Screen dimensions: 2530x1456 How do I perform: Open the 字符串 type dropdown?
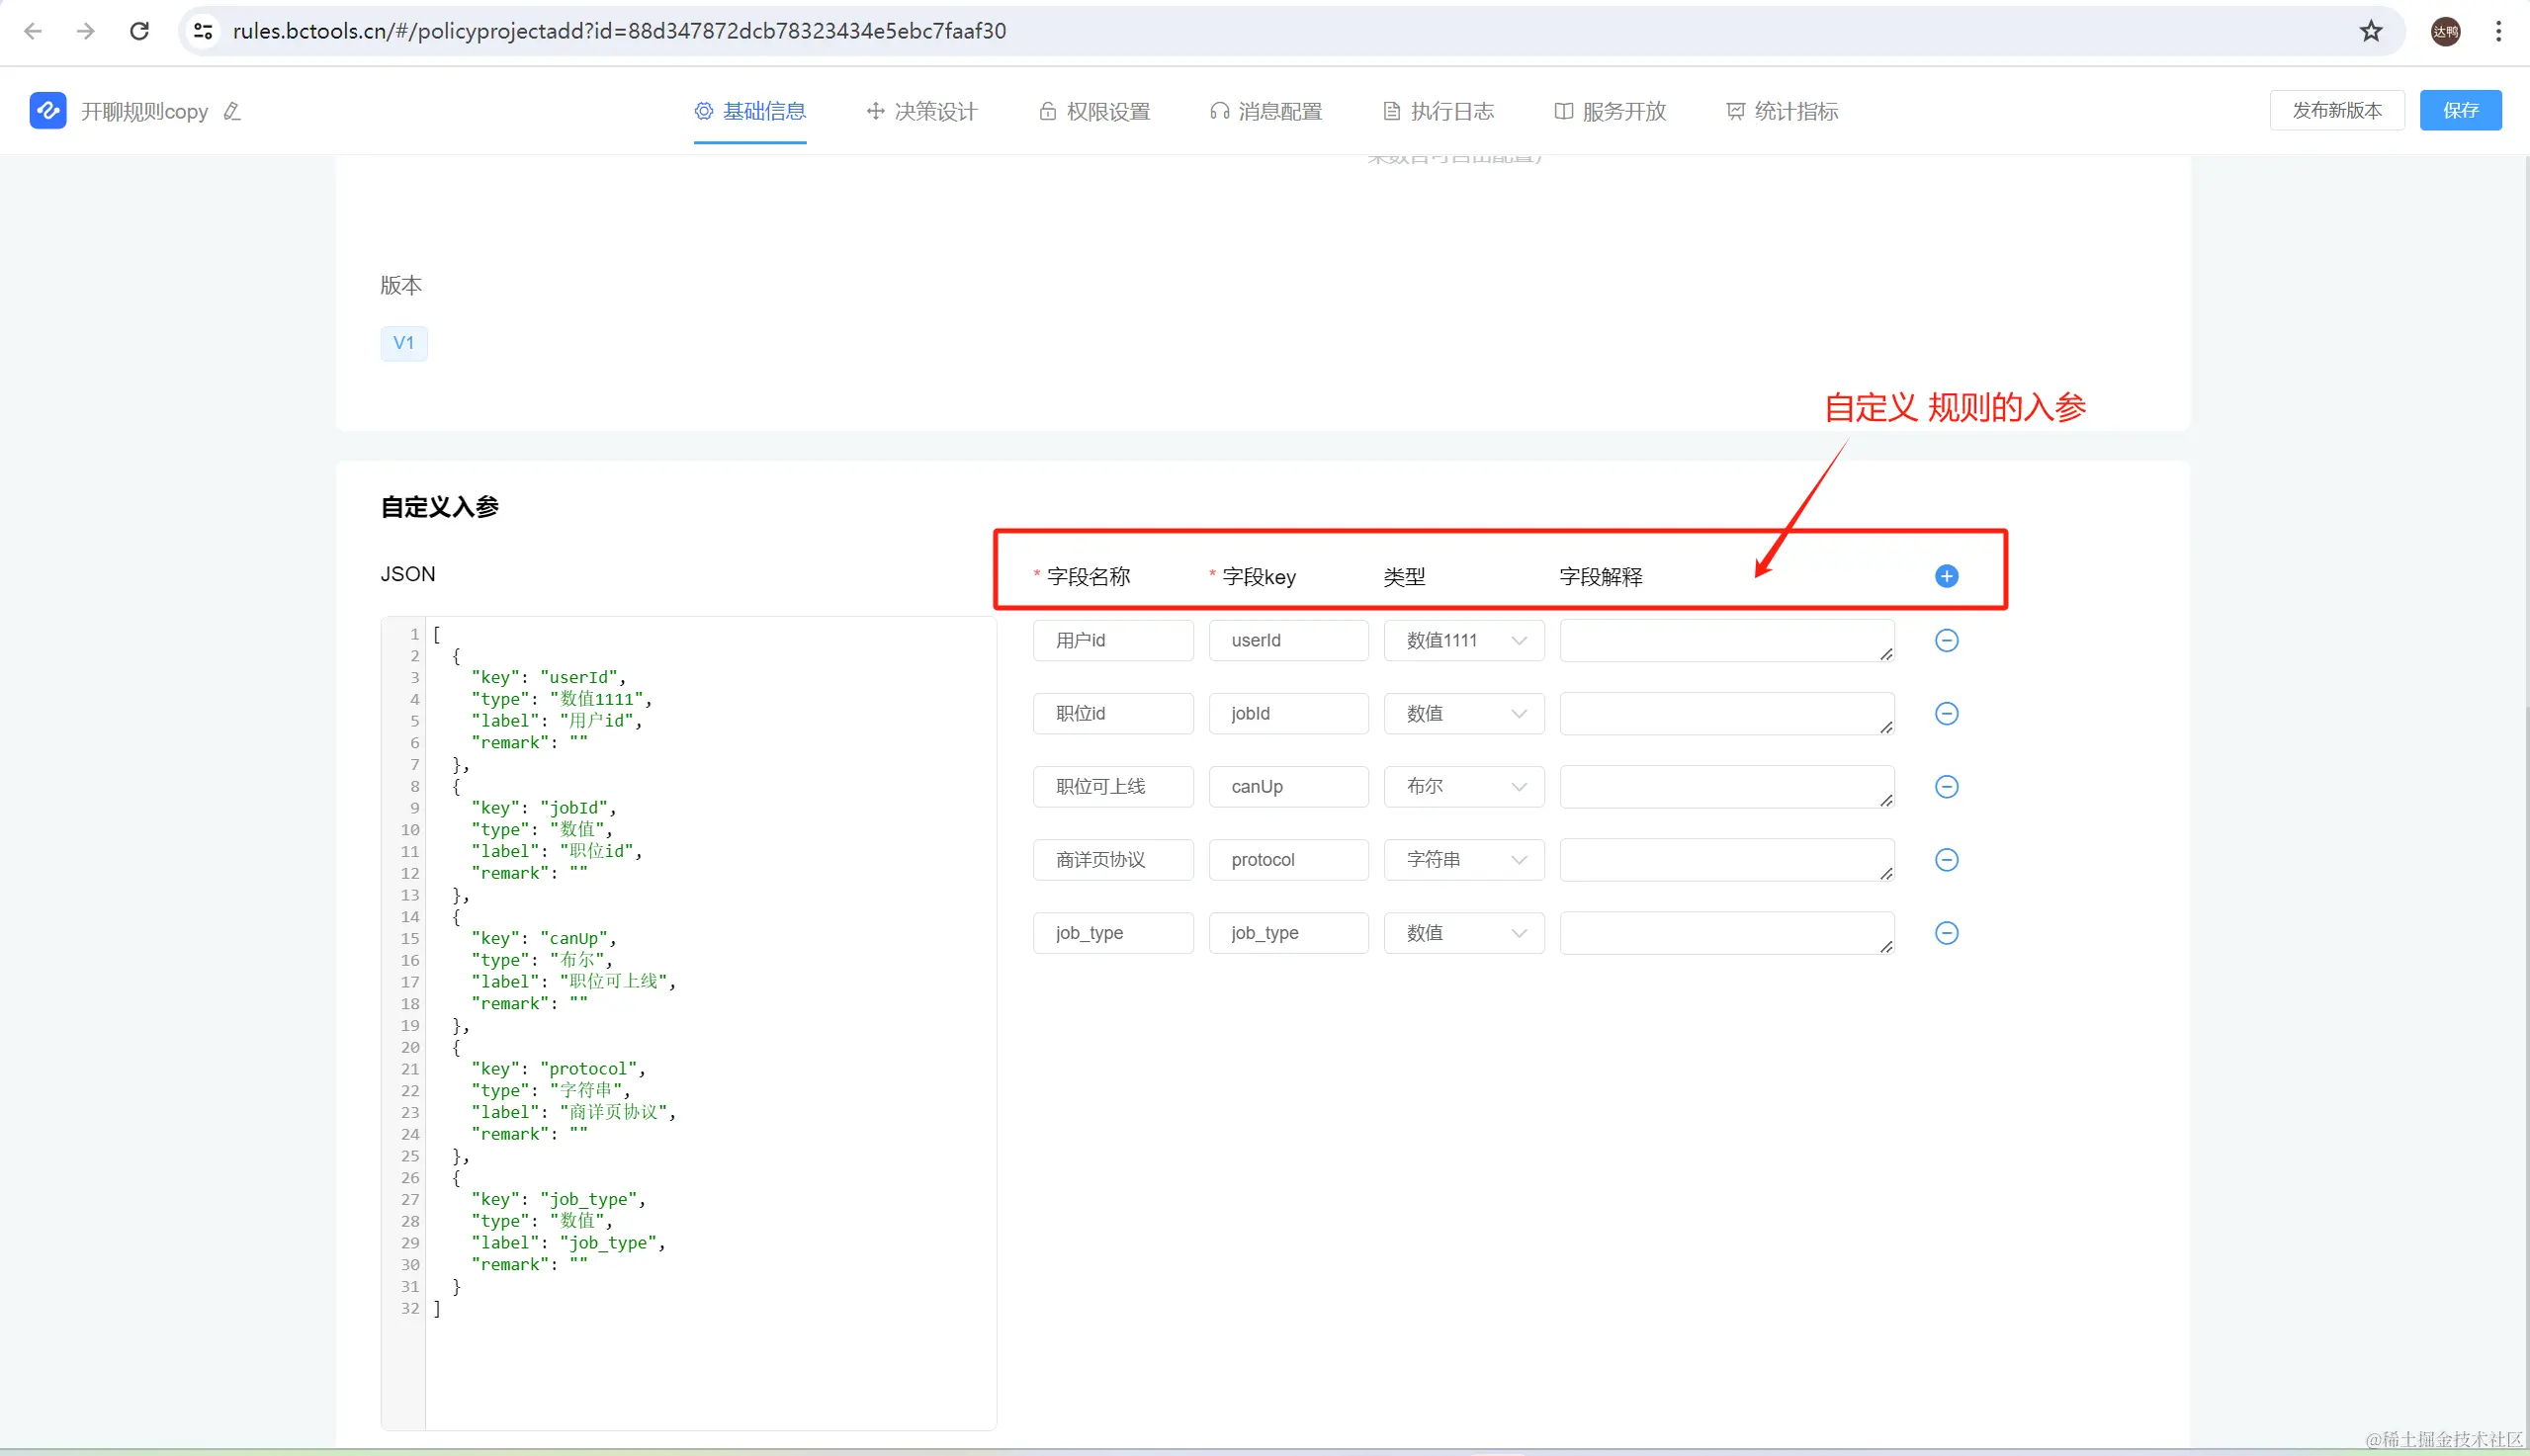1463,859
